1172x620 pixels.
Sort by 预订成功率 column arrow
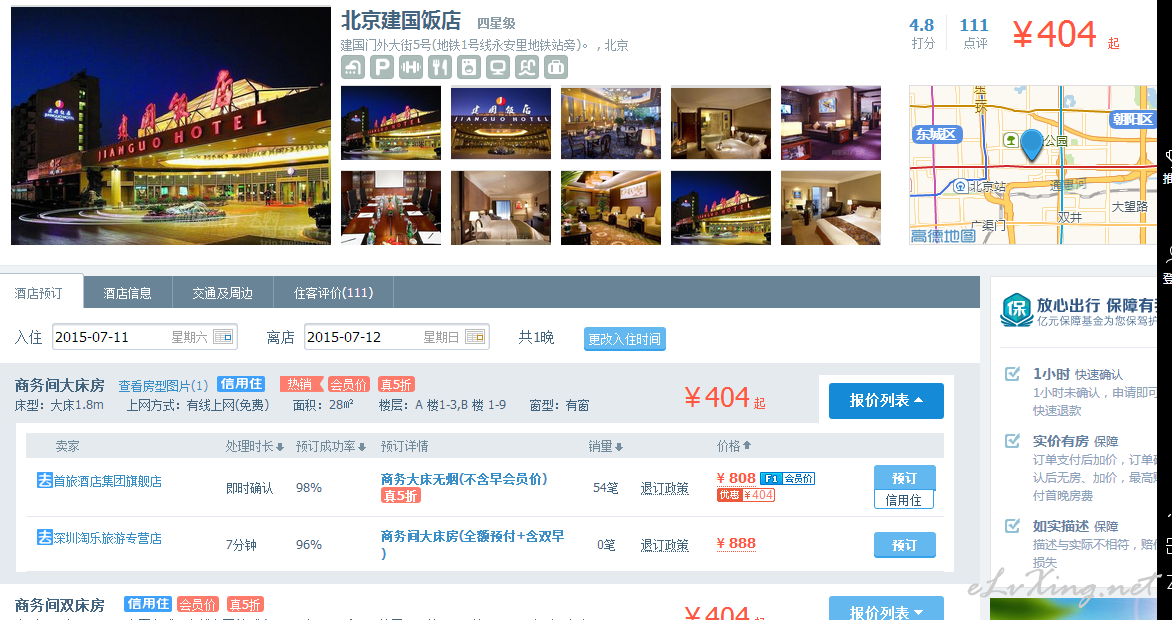362,446
